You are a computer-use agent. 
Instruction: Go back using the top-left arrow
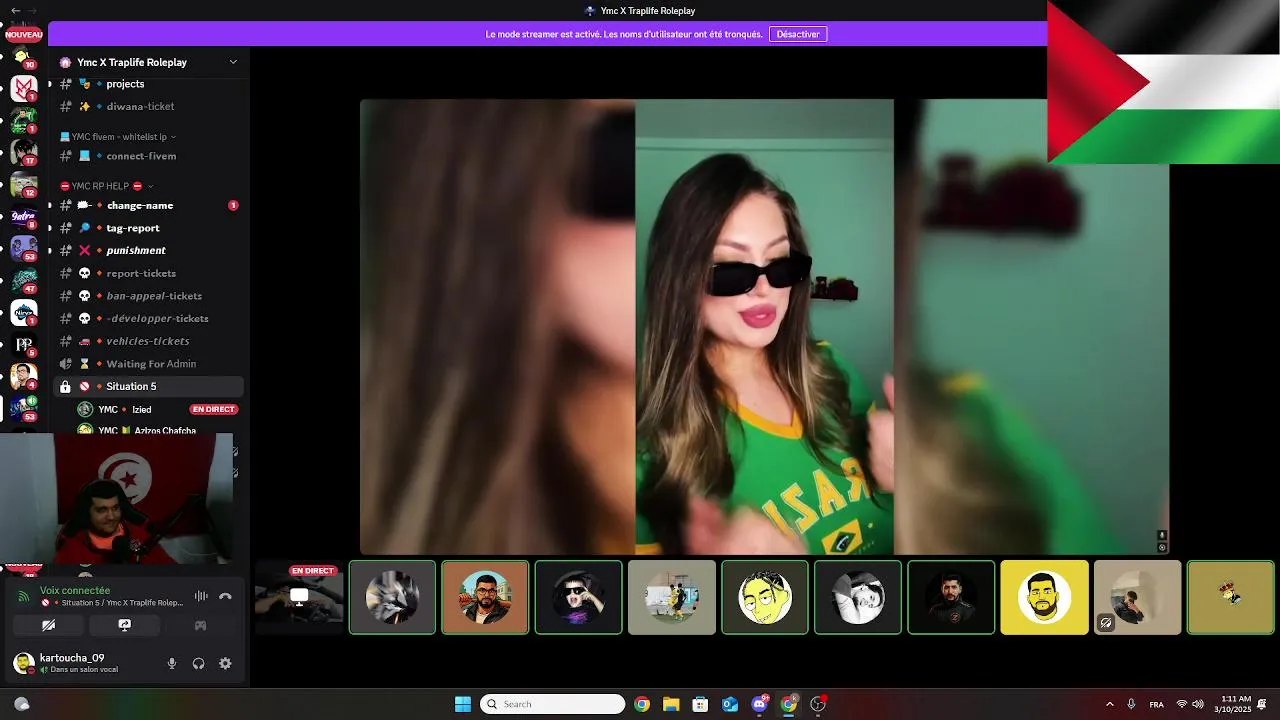[x=15, y=10]
